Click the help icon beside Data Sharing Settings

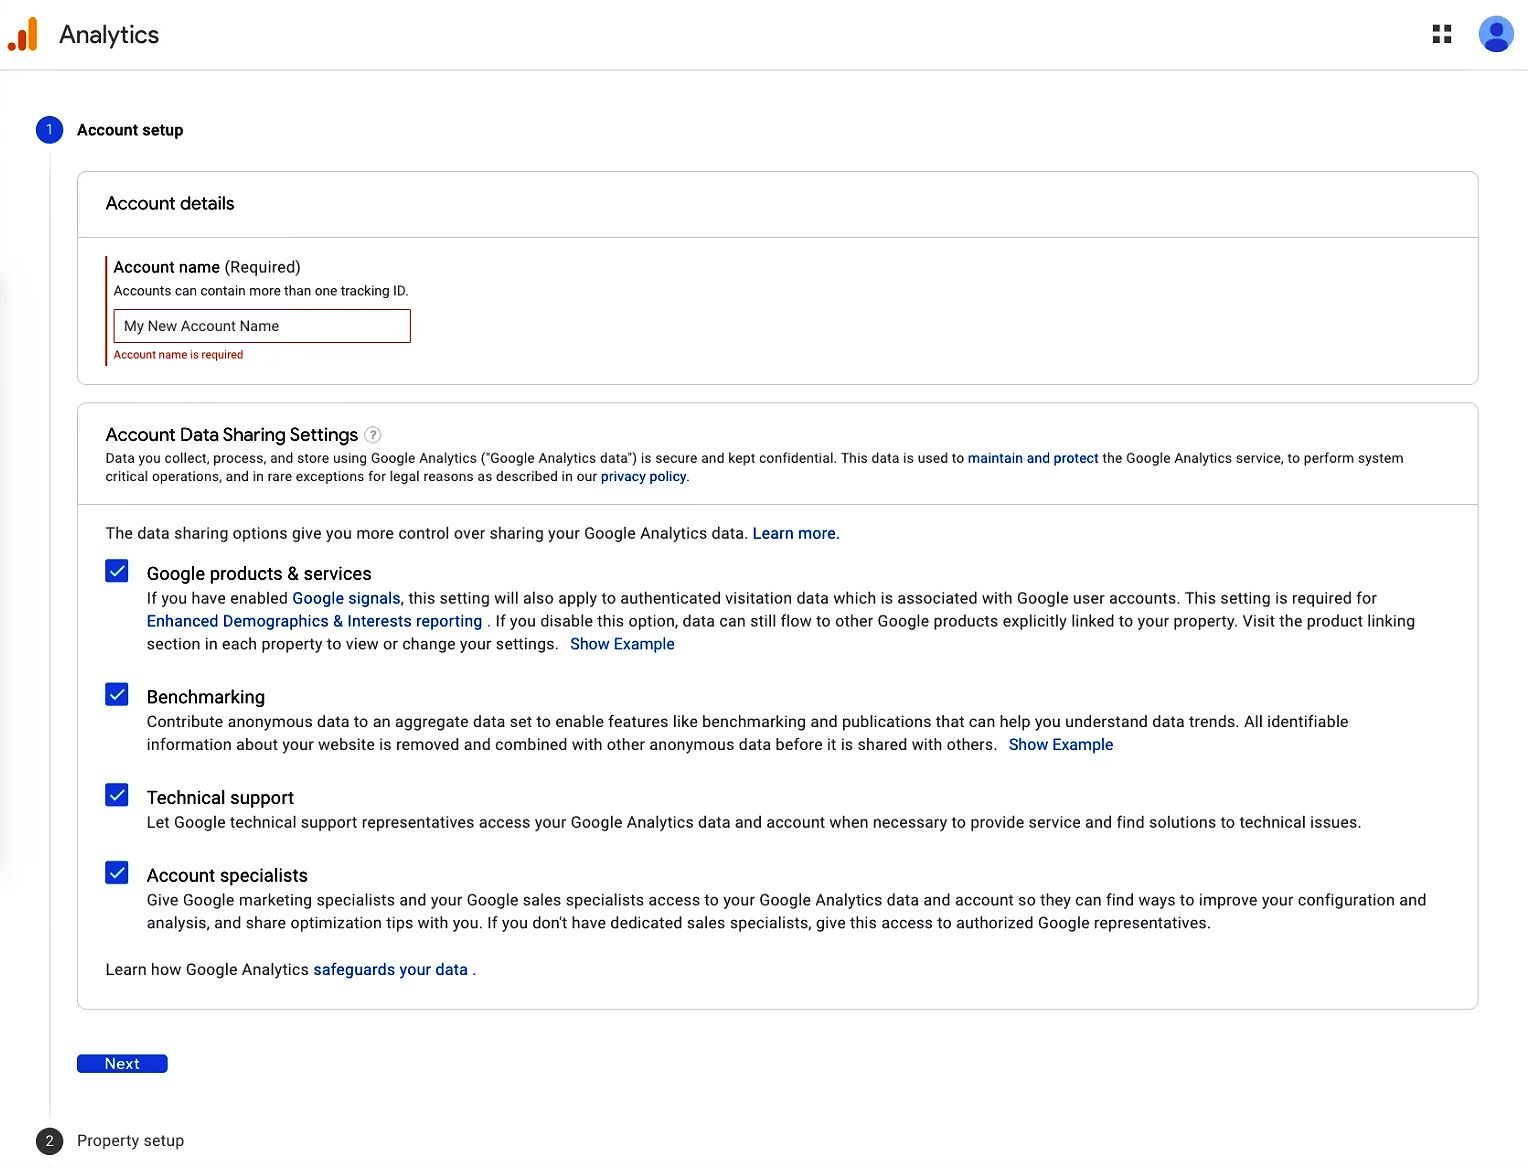pyautogui.click(x=373, y=435)
